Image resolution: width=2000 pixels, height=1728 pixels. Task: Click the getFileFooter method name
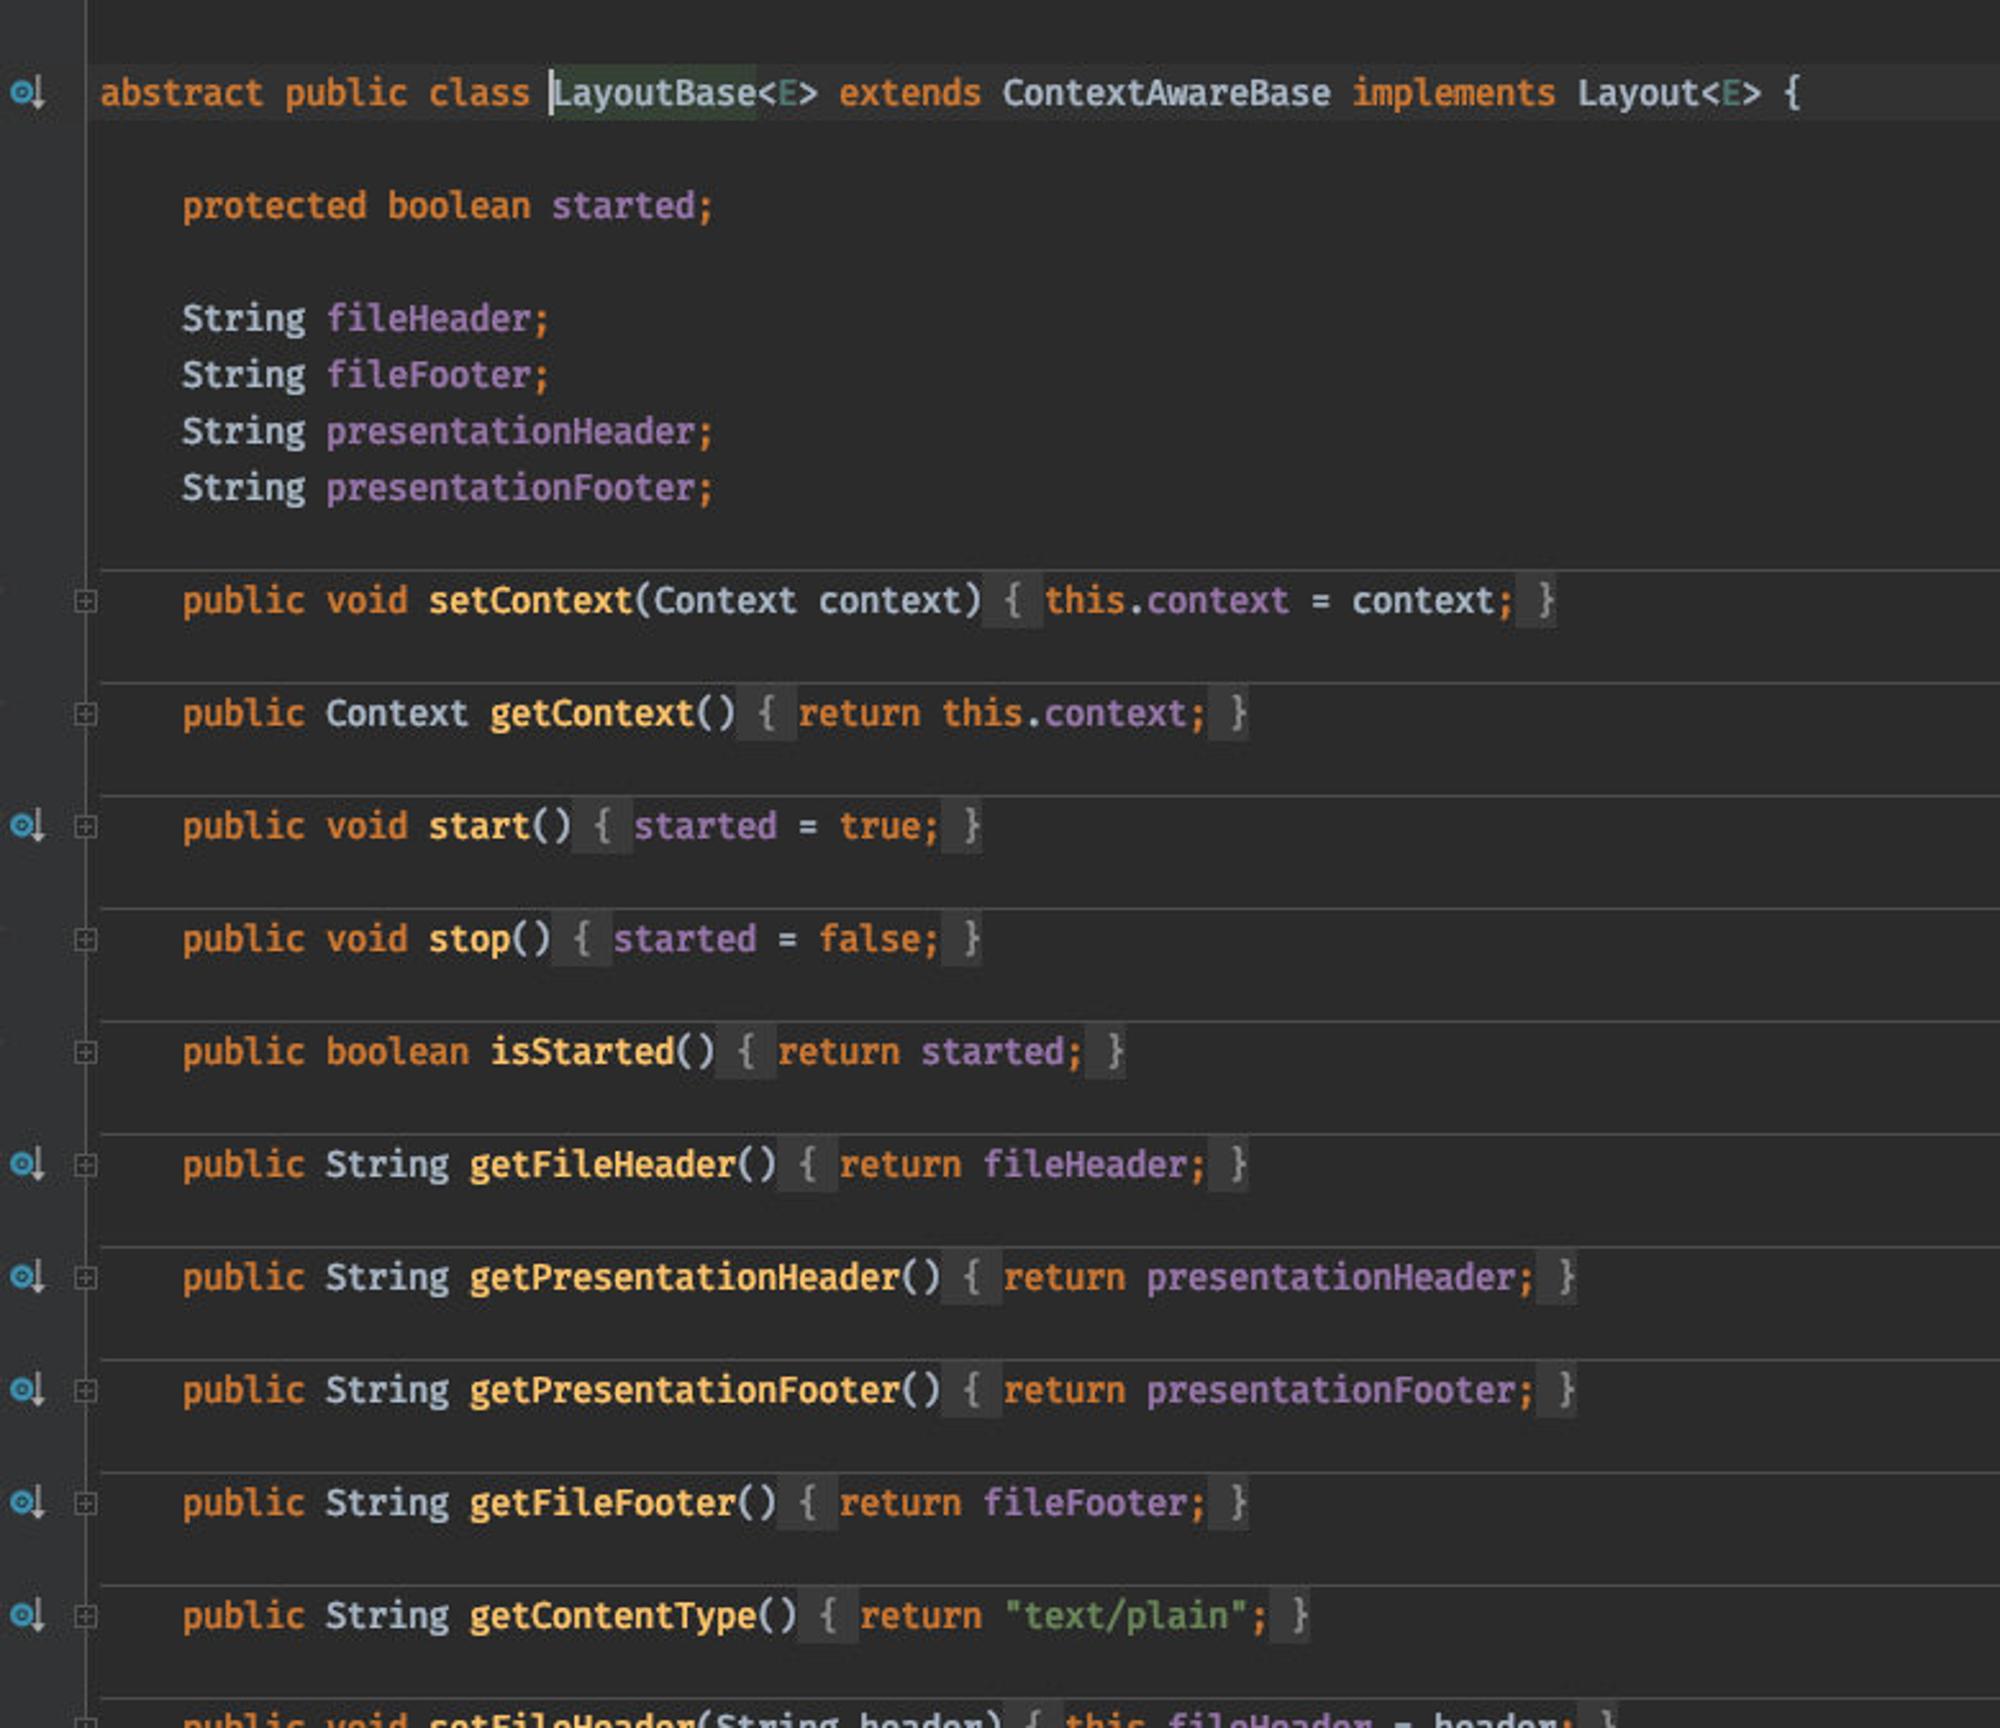click(603, 1503)
